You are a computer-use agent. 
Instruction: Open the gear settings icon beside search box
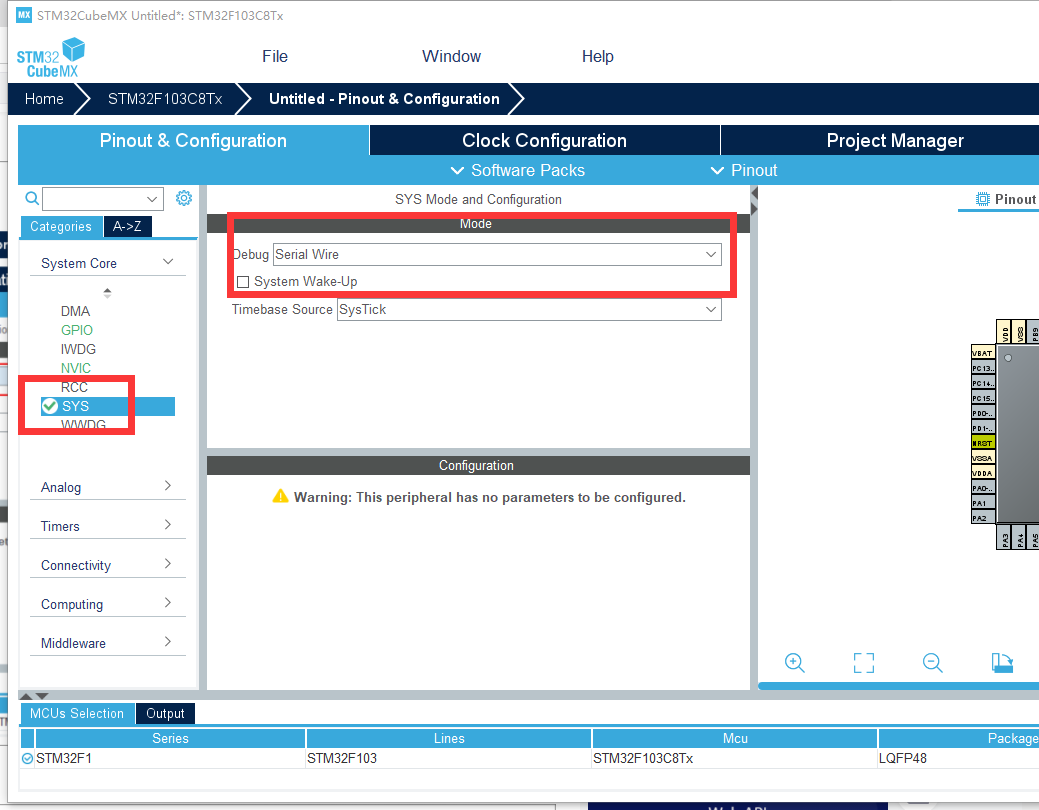tap(184, 198)
